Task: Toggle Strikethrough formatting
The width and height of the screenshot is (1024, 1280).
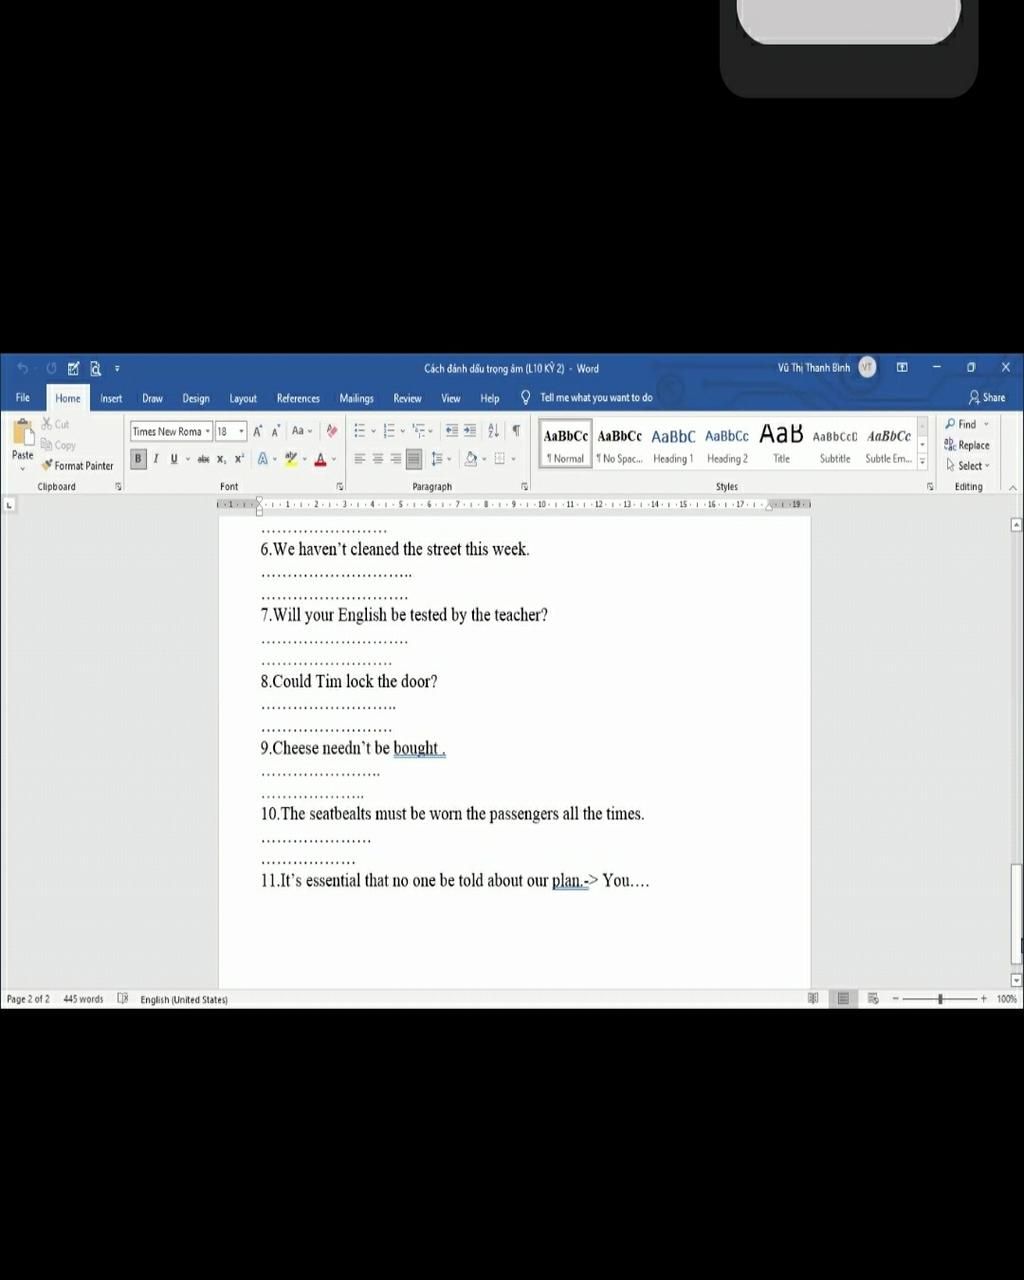Action: point(203,459)
